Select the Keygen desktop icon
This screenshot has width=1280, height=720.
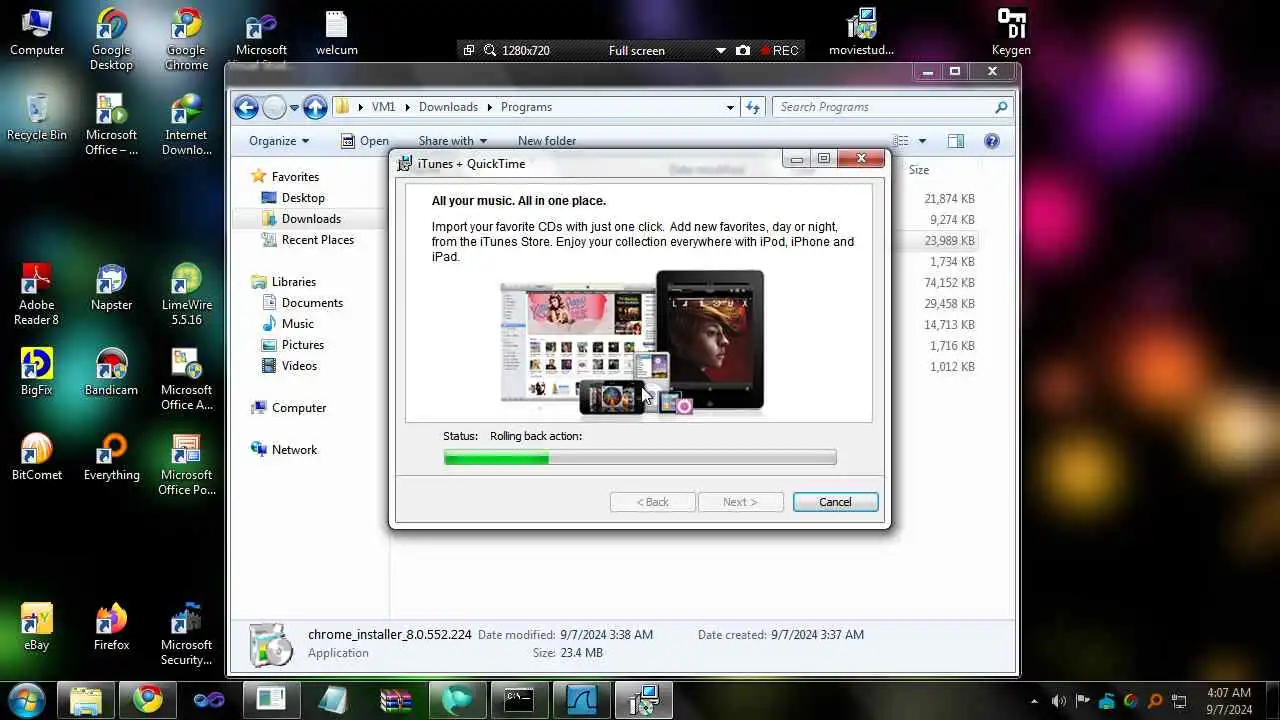tap(1011, 32)
